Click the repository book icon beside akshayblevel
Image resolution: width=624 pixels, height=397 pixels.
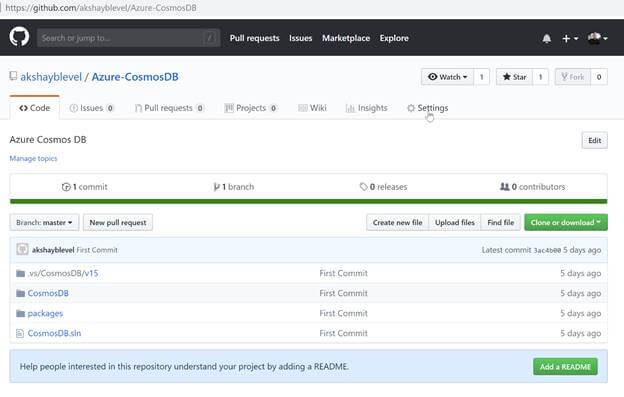point(14,76)
